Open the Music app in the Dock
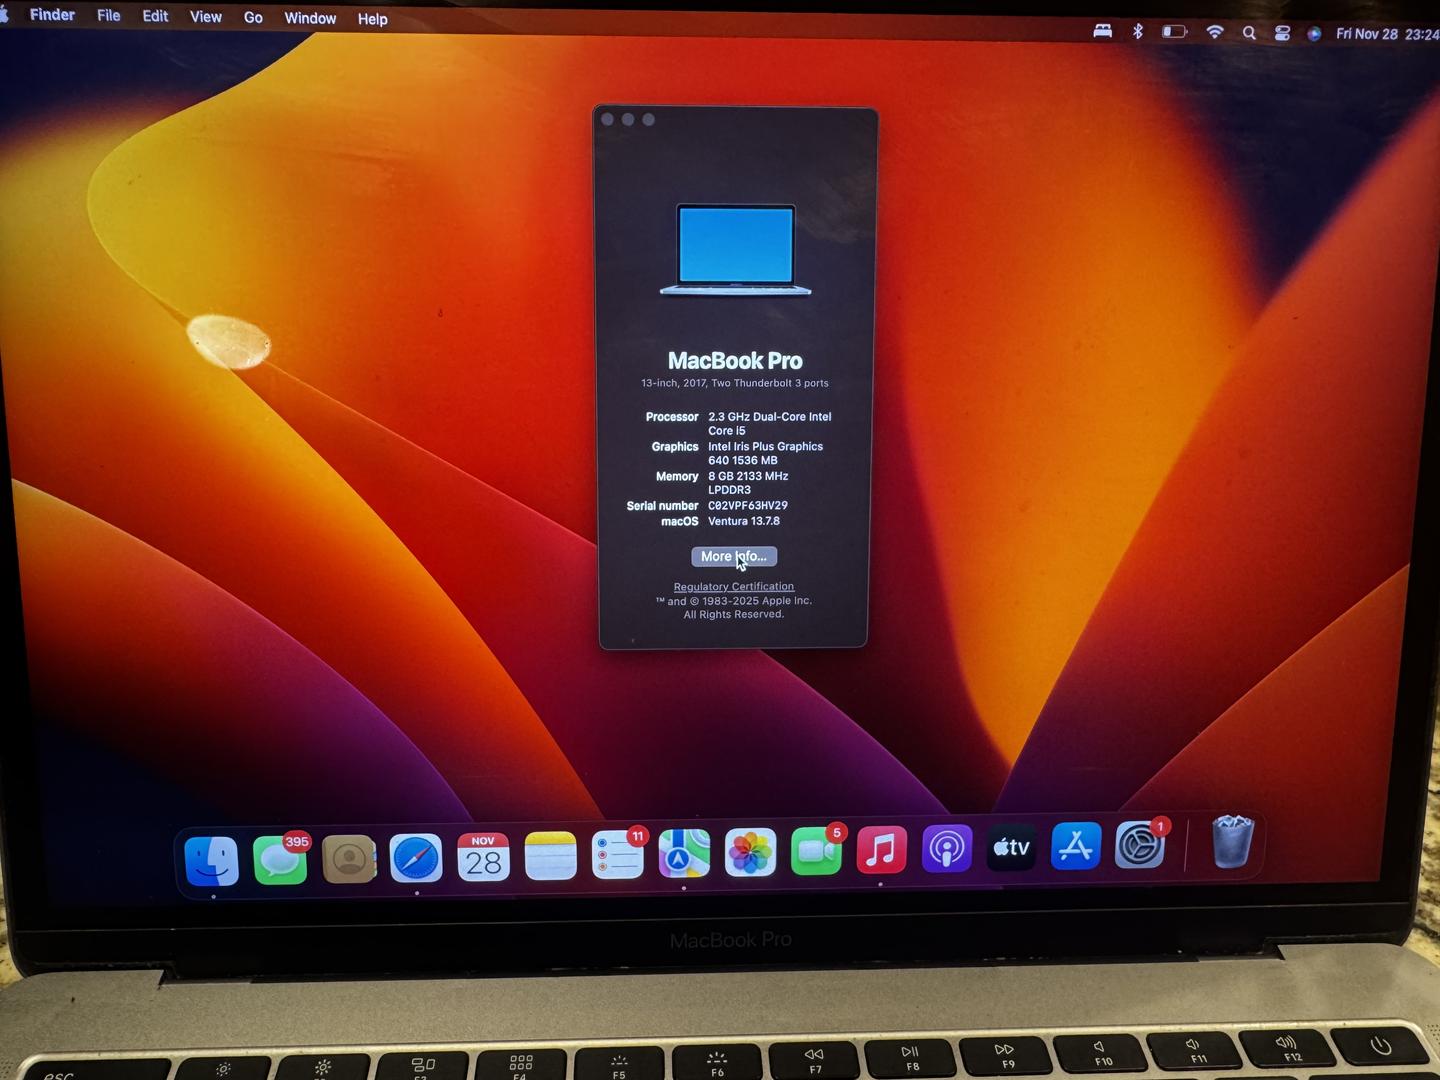 881,850
